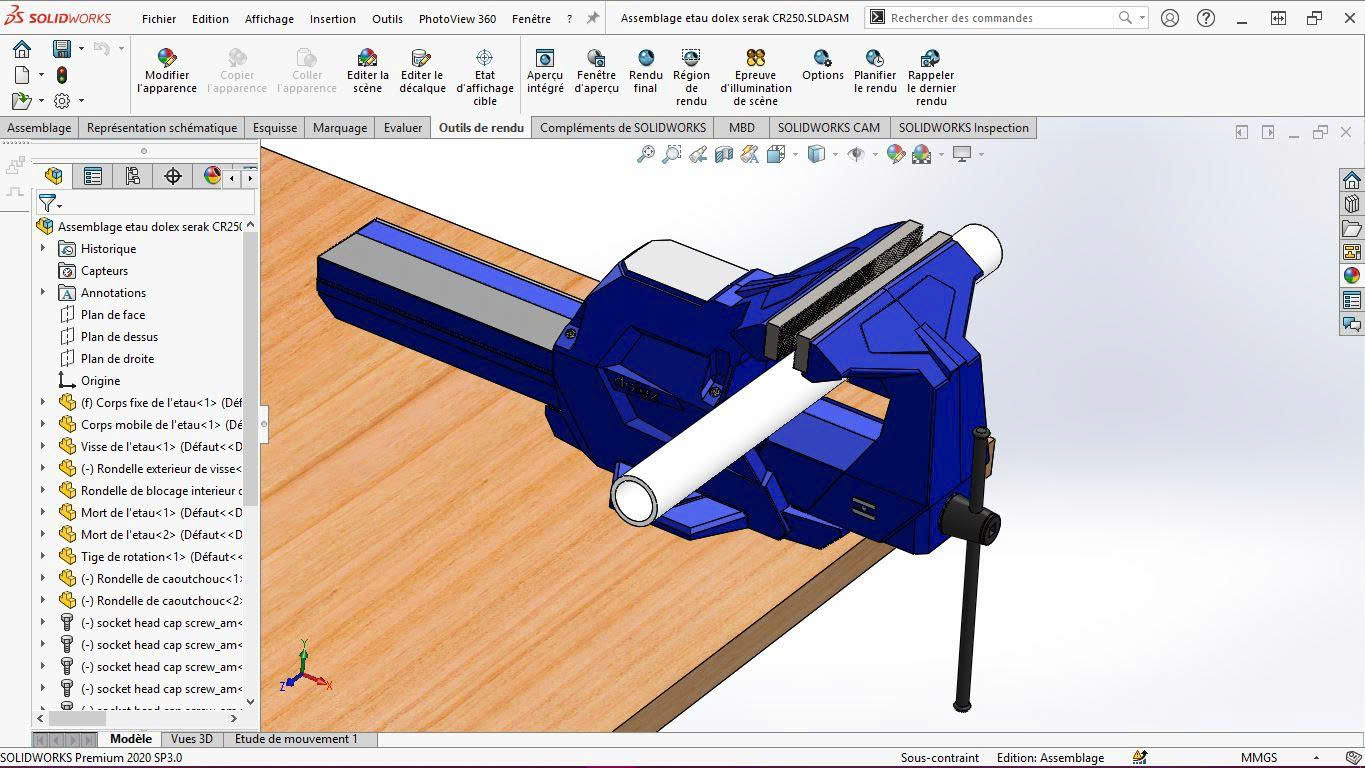1365x768 pixels.
Task: Expand the Annotations folder
Action: 43,293
